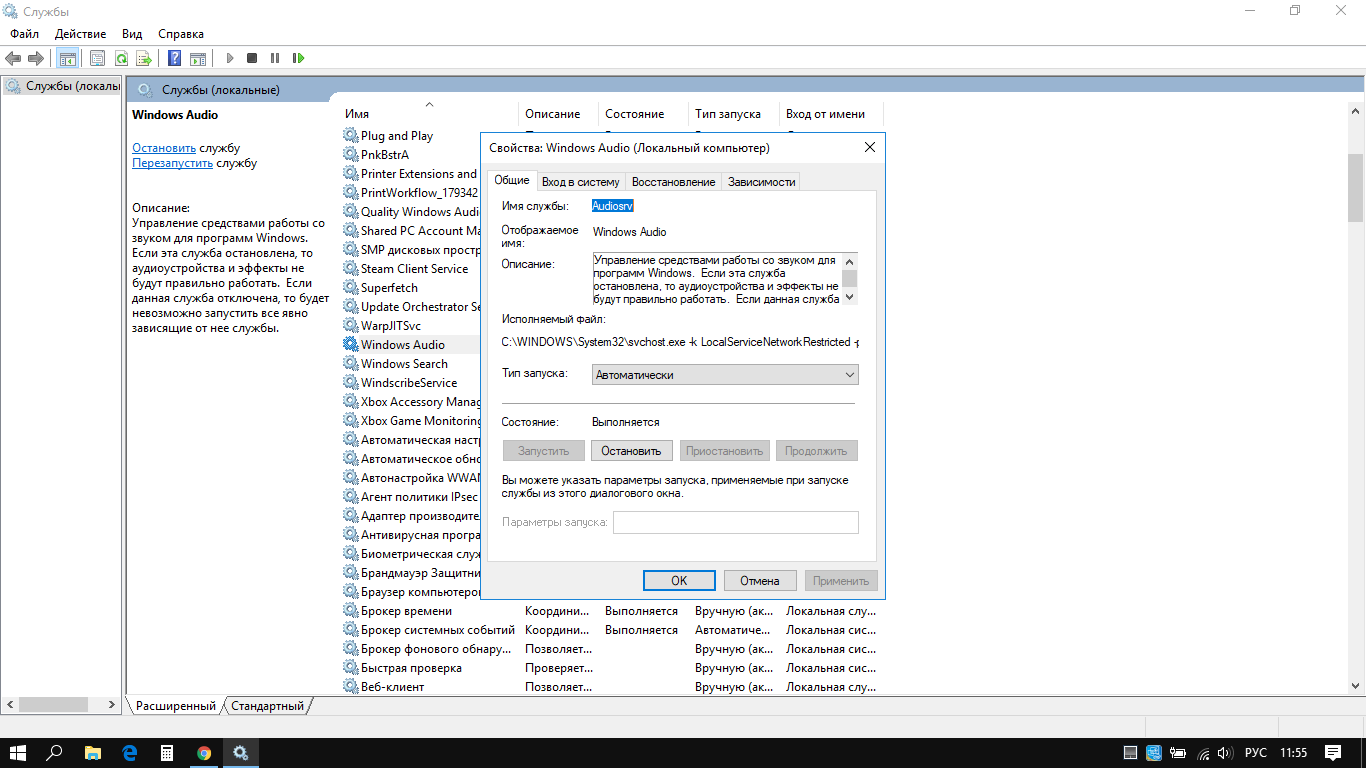Viewport: 1366px width, 768px height.
Task: Click the gear icon of Windows Audio row
Action: pyautogui.click(x=350, y=344)
